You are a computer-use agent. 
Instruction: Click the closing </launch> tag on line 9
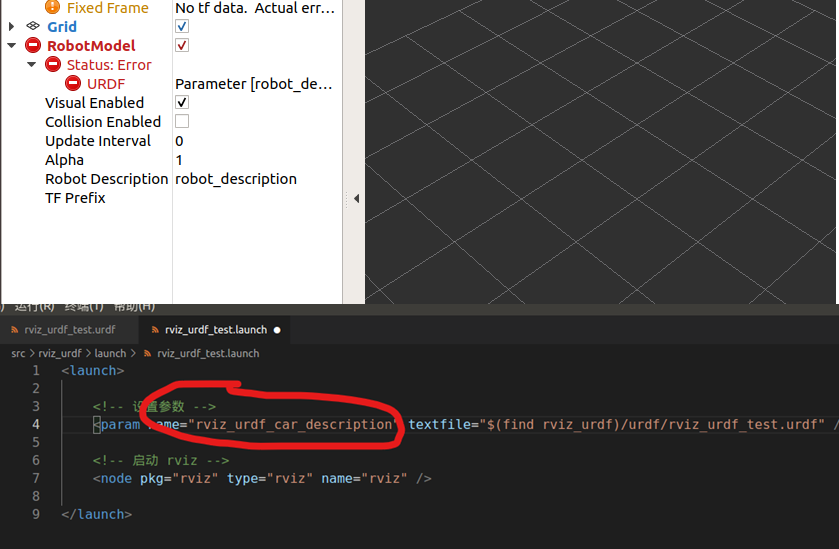[96, 514]
